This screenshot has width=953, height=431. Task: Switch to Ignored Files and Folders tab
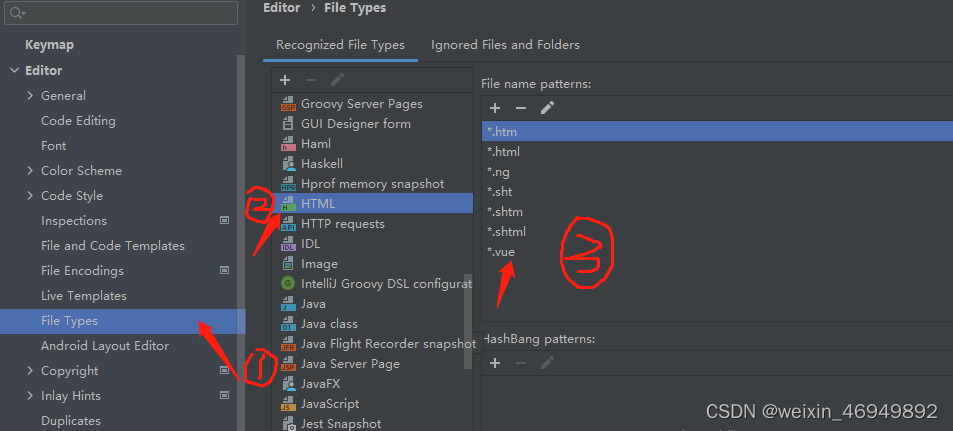click(505, 45)
